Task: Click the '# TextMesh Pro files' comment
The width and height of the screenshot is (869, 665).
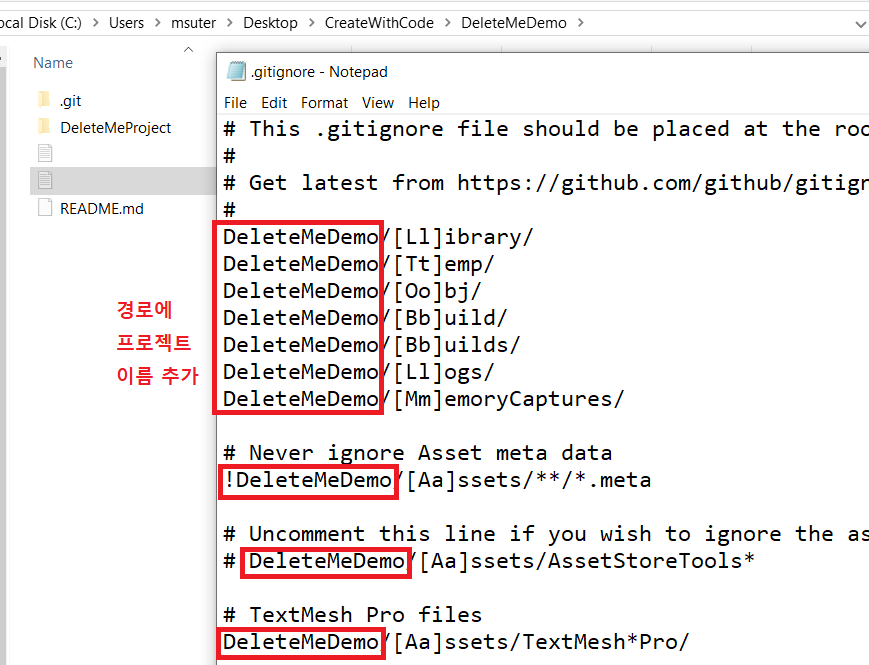Action: pyautogui.click(x=352, y=615)
